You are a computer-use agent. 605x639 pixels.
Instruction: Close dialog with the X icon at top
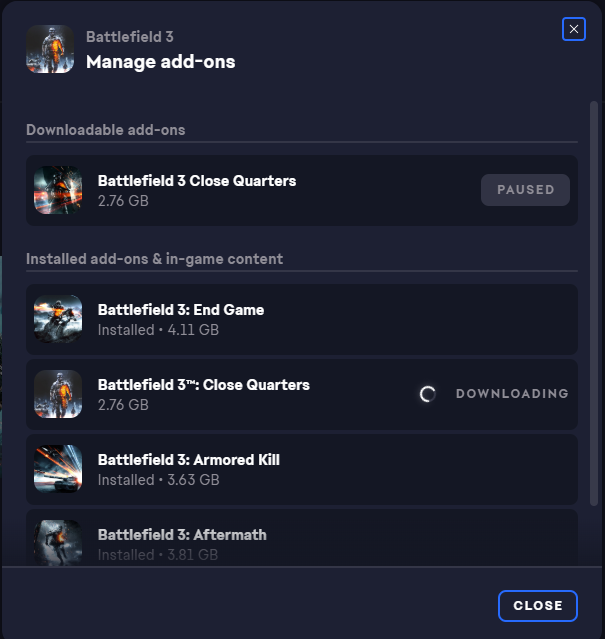pos(574,29)
